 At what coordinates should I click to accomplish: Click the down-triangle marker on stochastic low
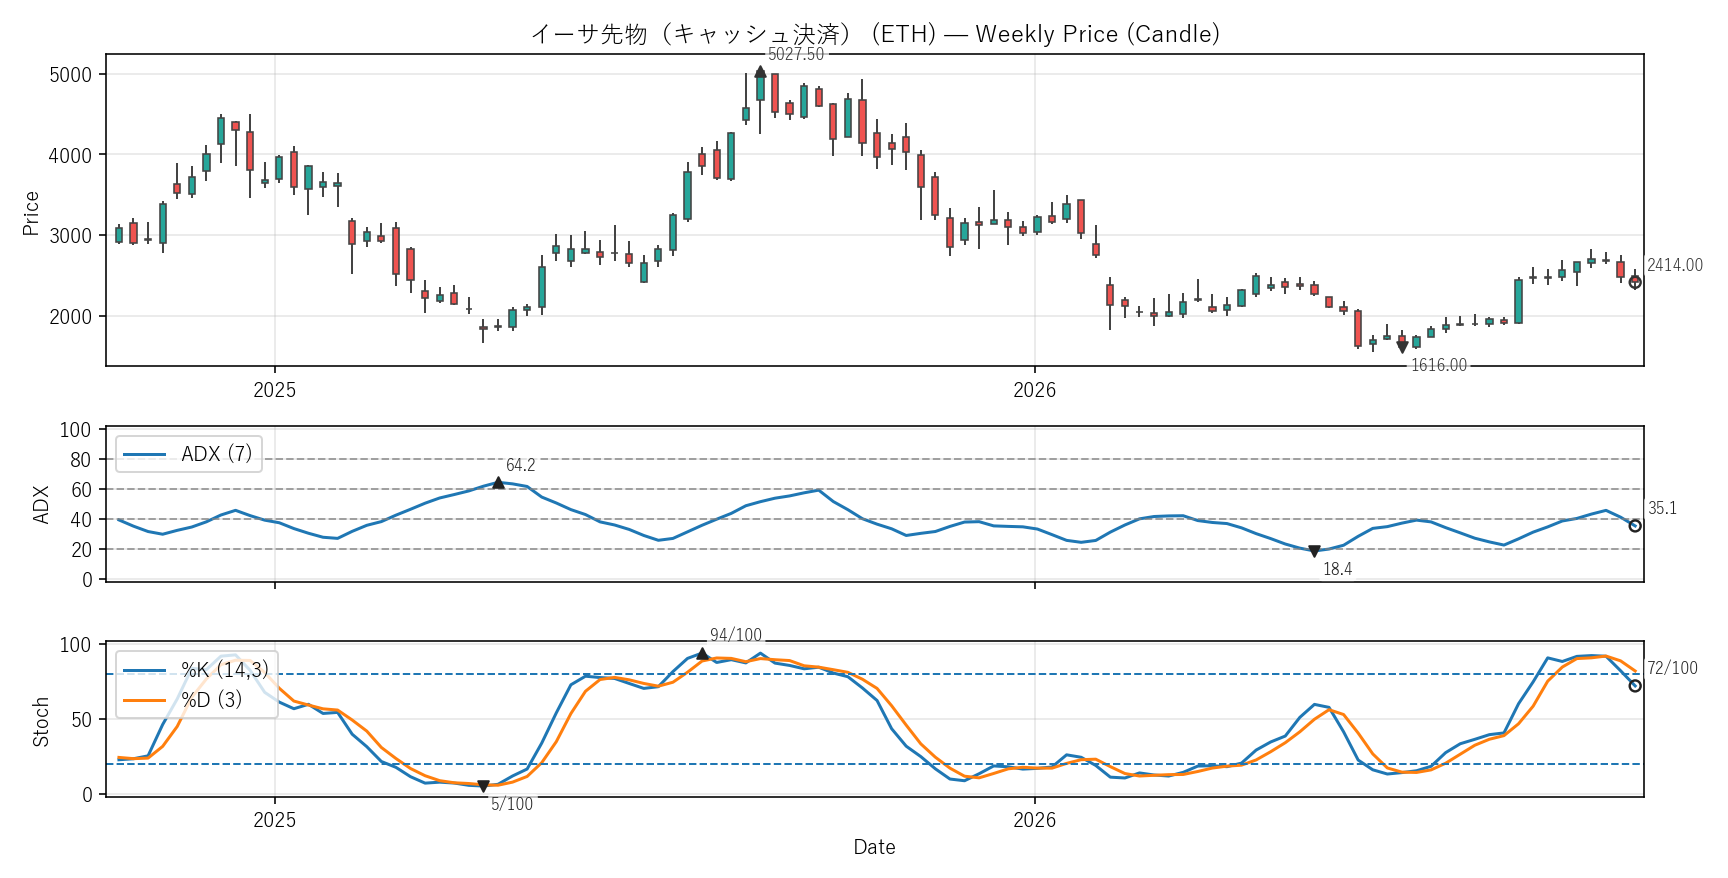(483, 787)
